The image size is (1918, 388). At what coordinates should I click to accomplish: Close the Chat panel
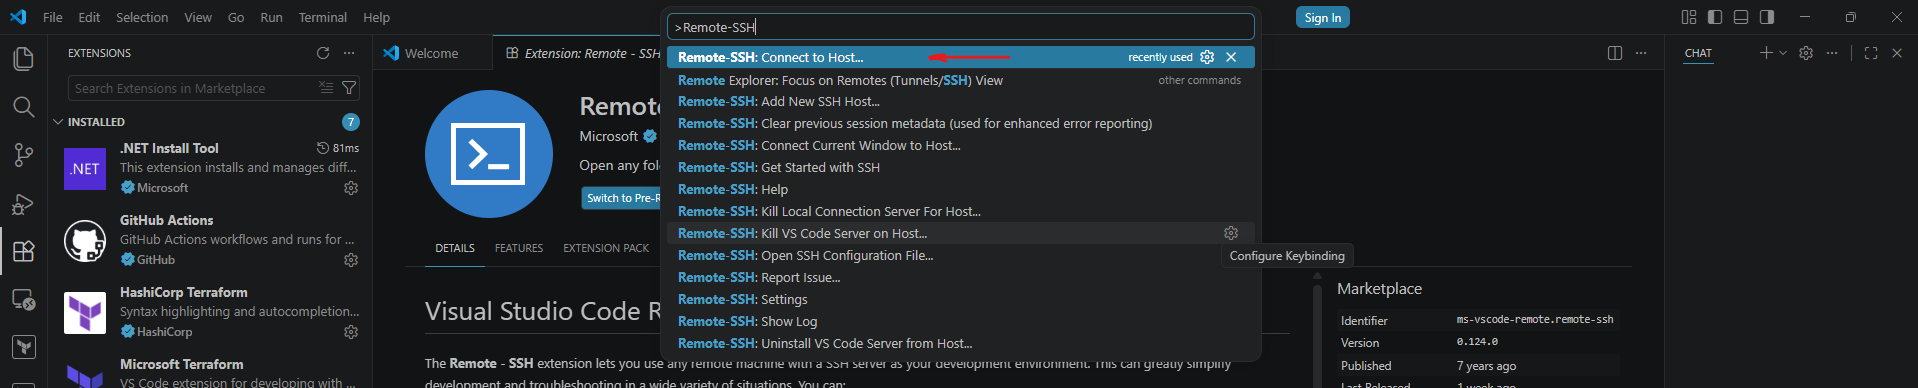pyautogui.click(x=1897, y=53)
